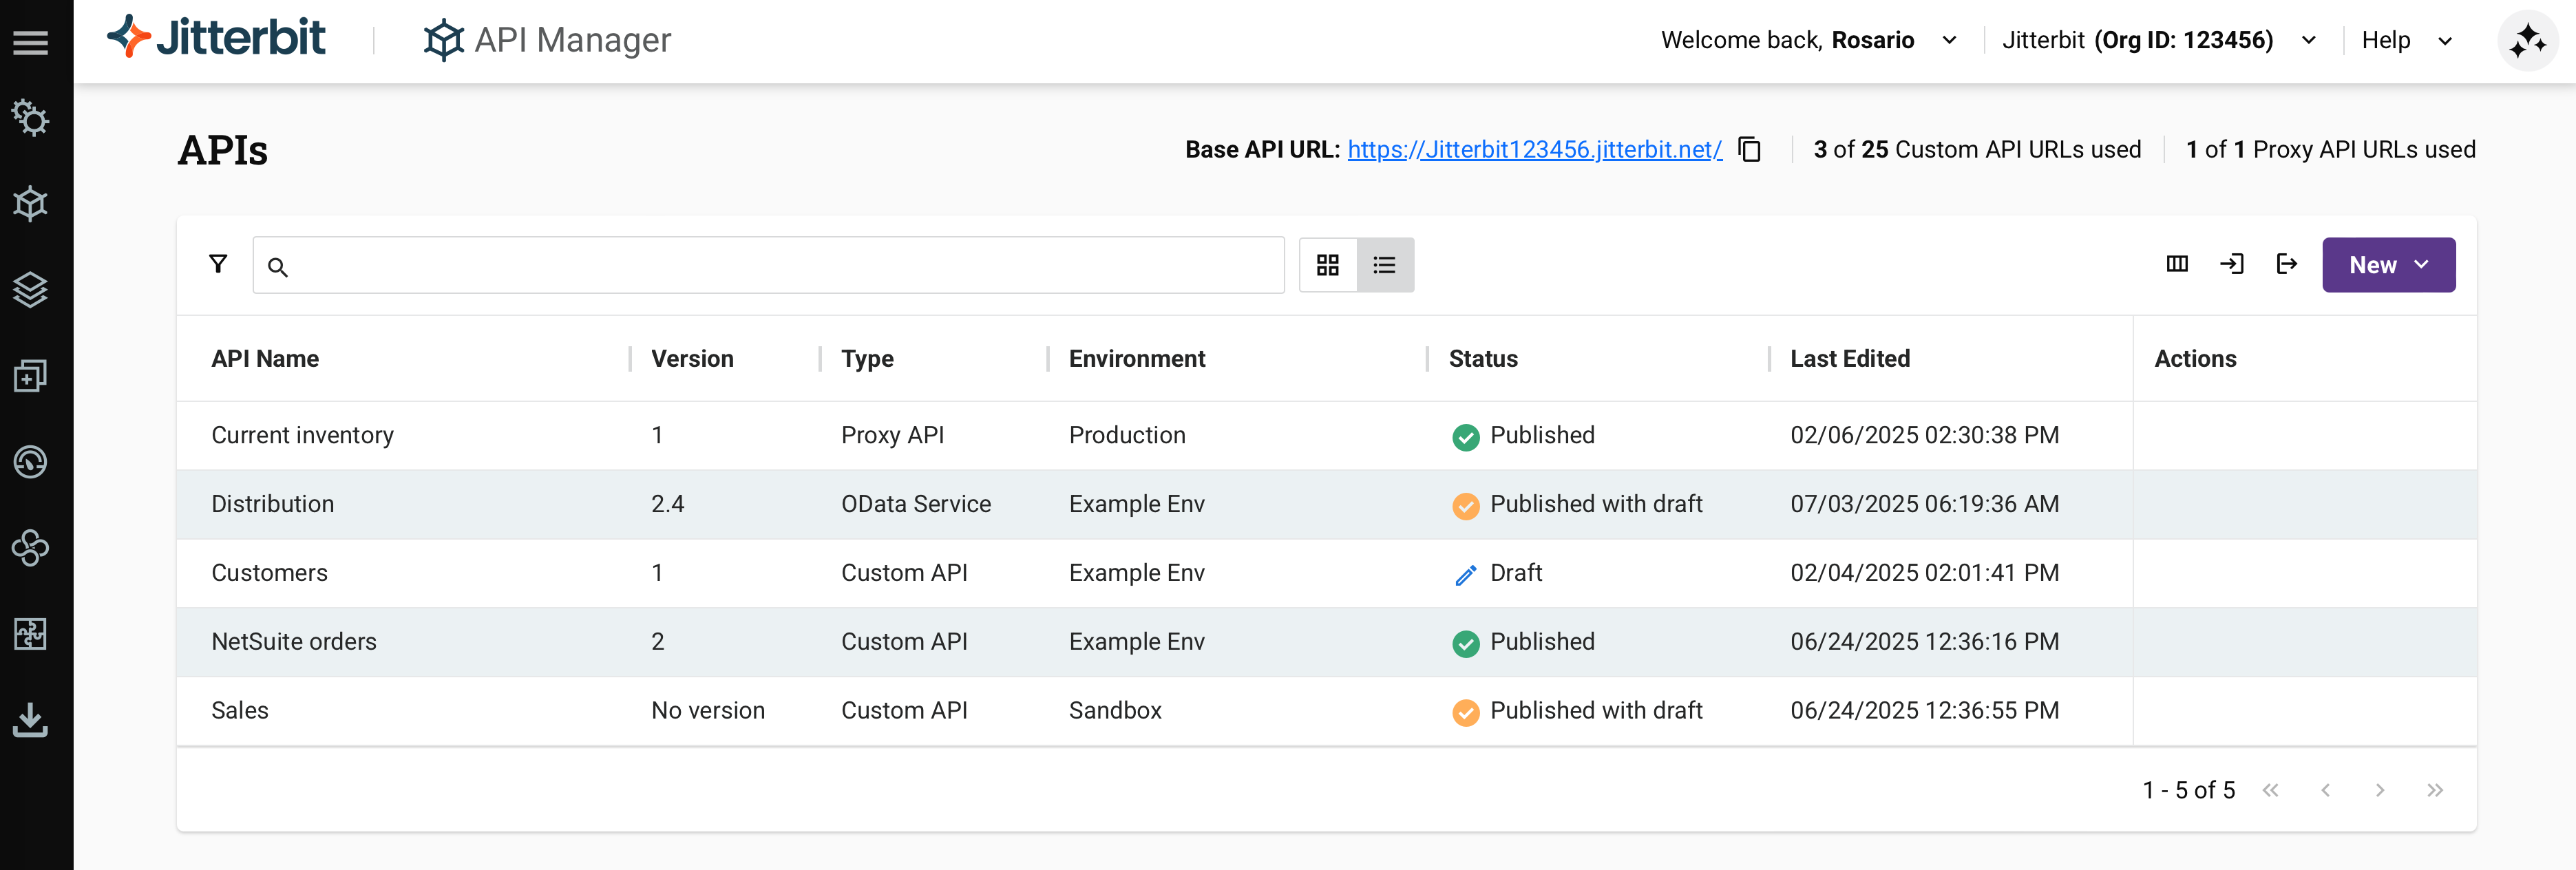Click the Jitterbit logo
Screen dimensions: 2576x870
217,38
